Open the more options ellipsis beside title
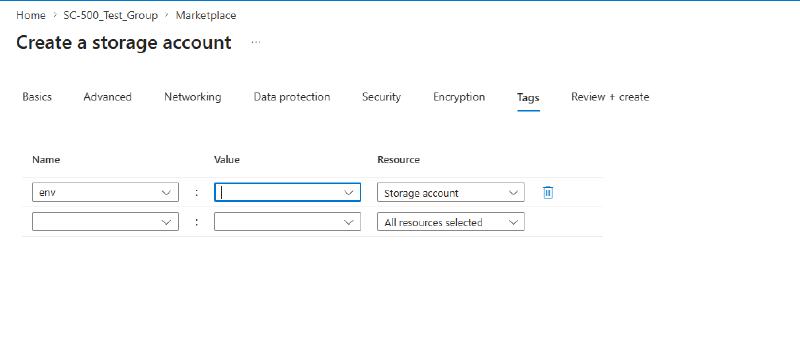The height and width of the screenshot is (361, 800). click(256, 42)
